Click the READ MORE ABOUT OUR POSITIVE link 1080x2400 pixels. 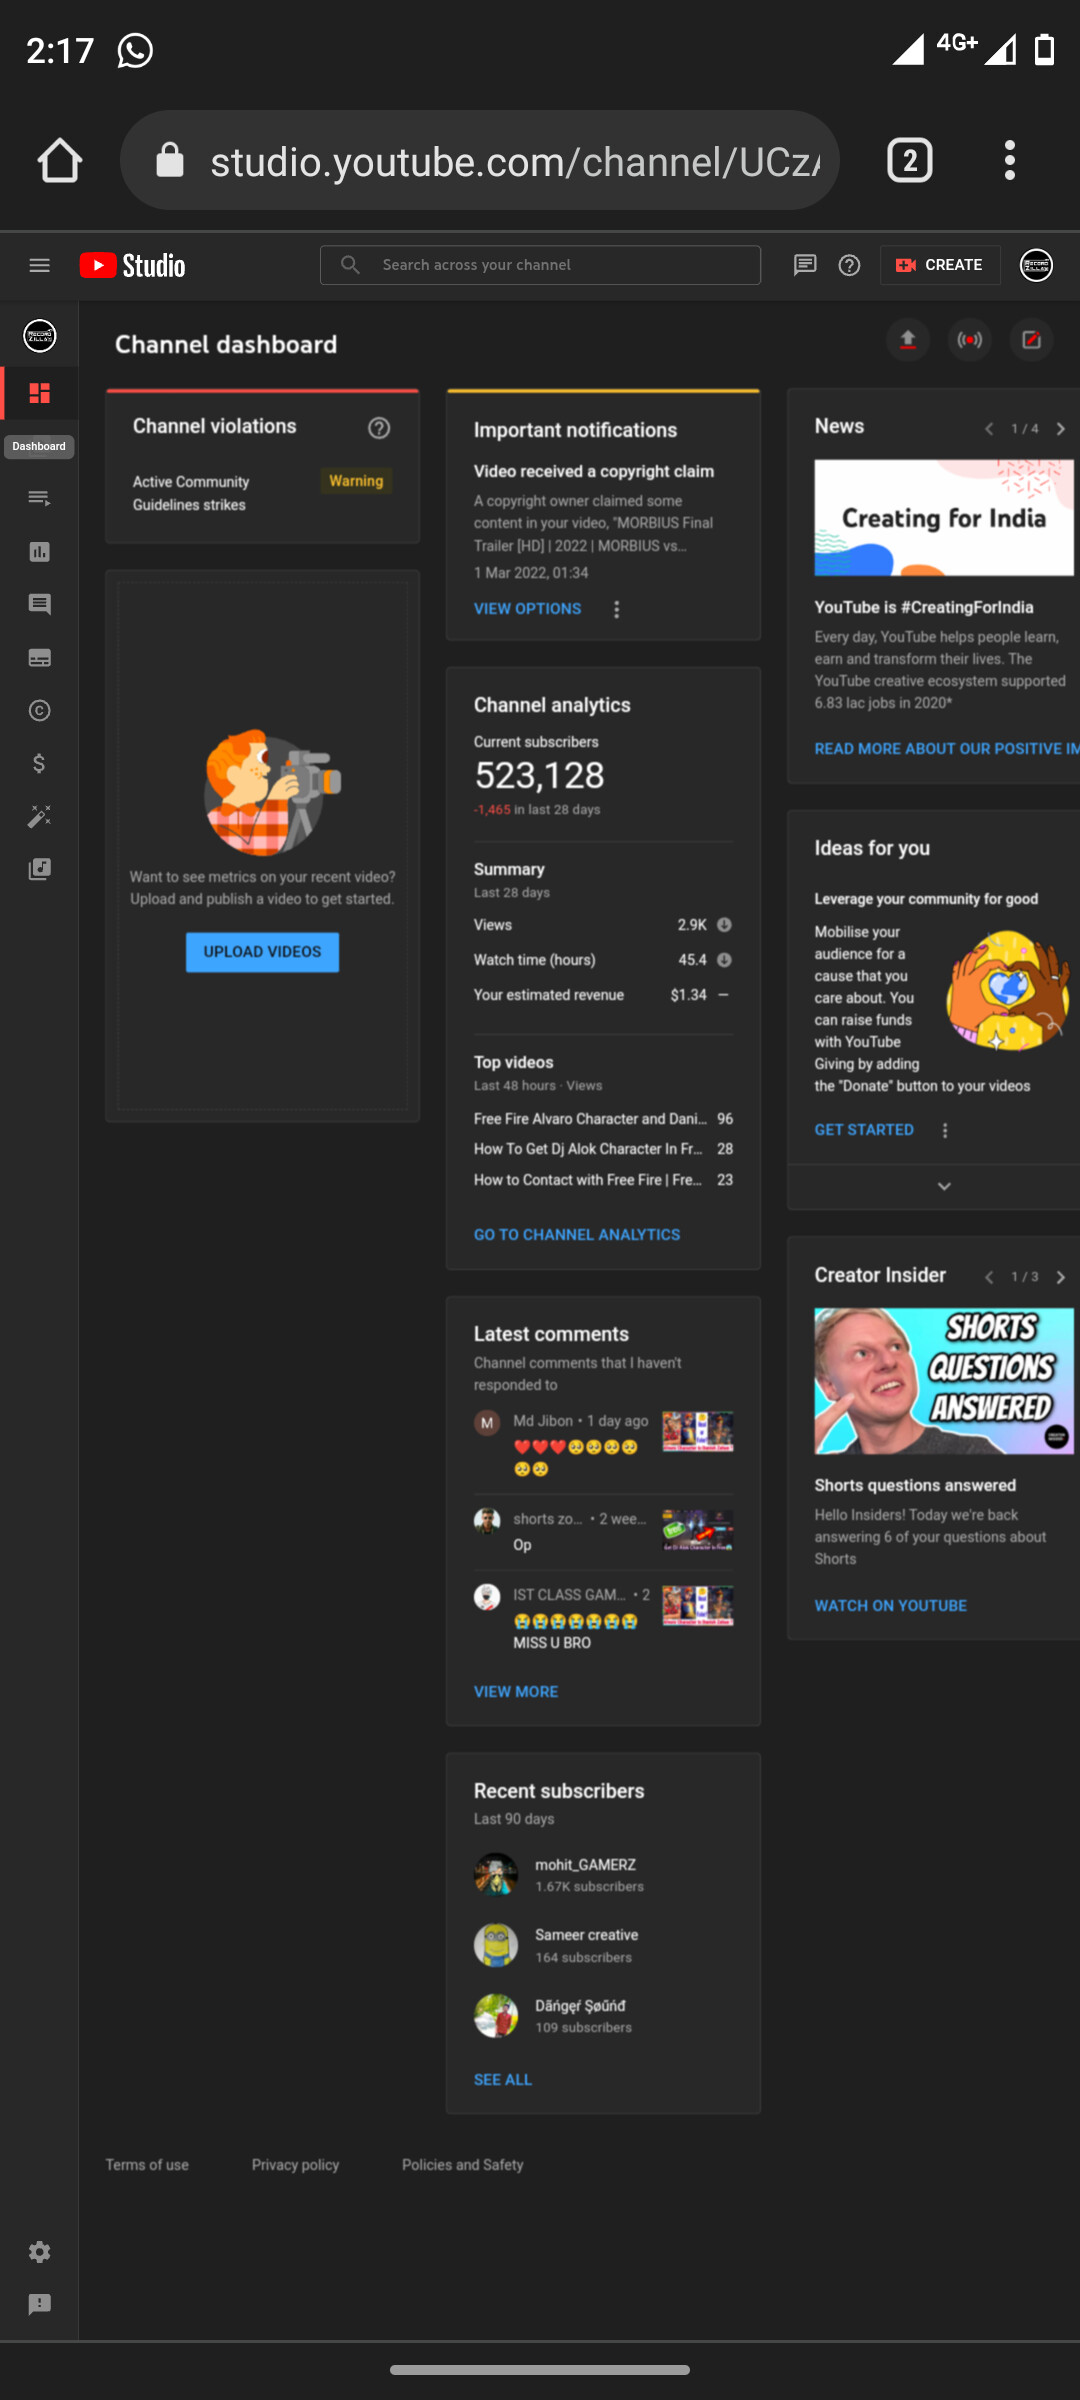(x=946, y=749)
